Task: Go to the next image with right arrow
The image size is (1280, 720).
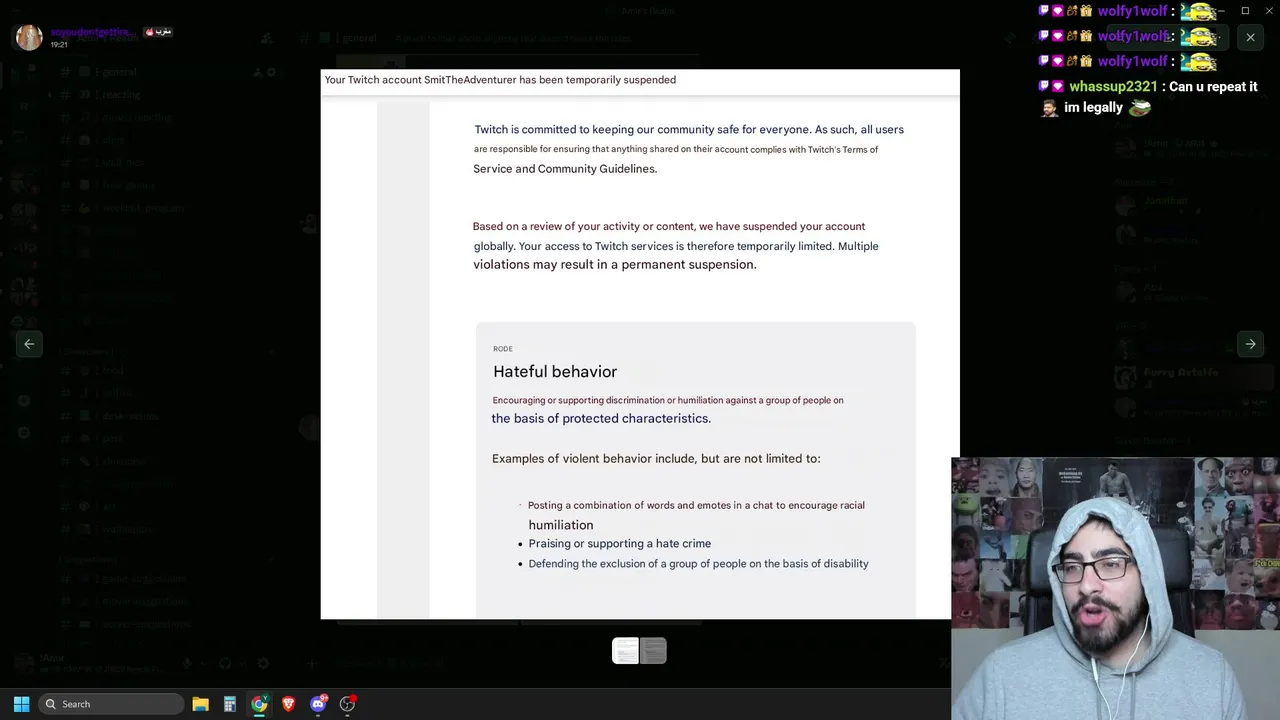Action: point(1250,344)
